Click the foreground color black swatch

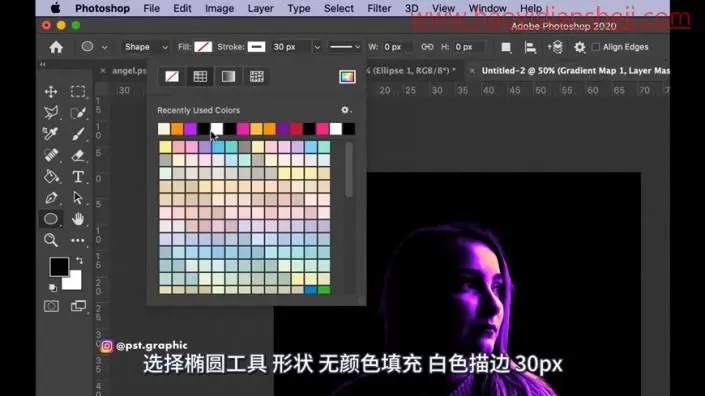pyautogui.click(x=59, y=267)
